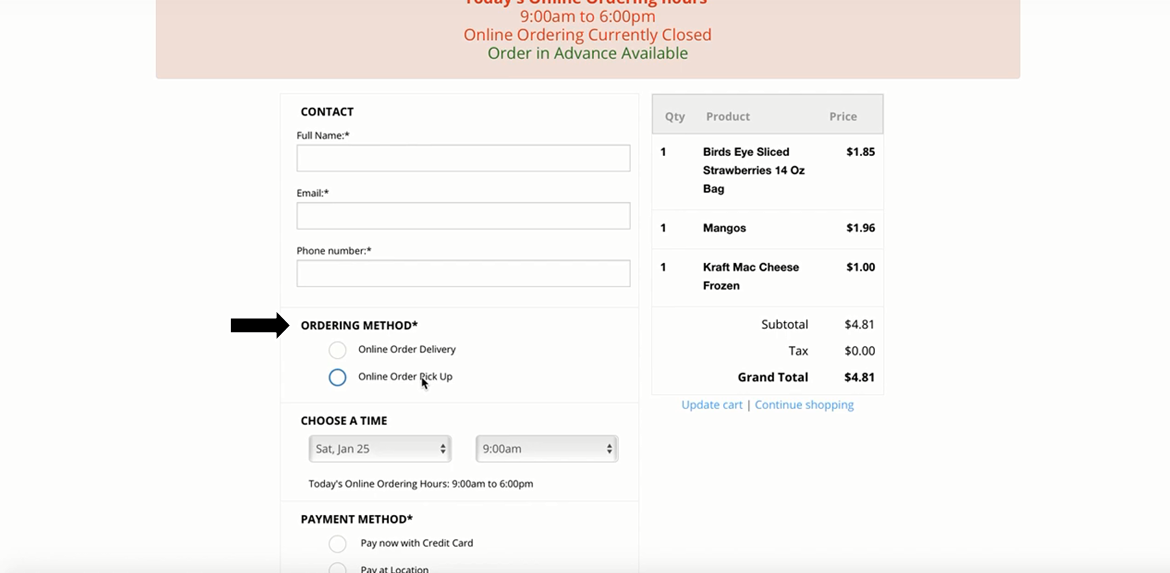Click the Price column header
This screenshot has width=1170, height=573.
(x=843, y=116)
